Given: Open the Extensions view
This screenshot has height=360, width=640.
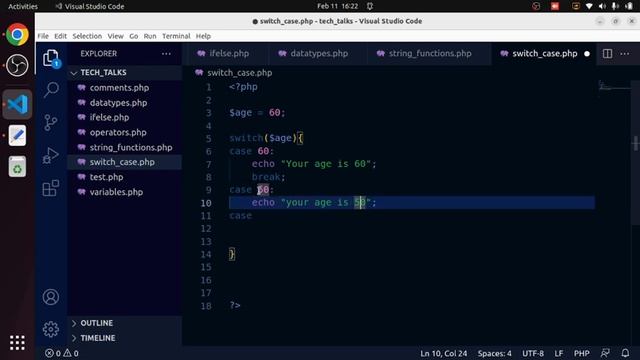Looking at the screenshot, I should pyautogui.click(x=51, y=188).
